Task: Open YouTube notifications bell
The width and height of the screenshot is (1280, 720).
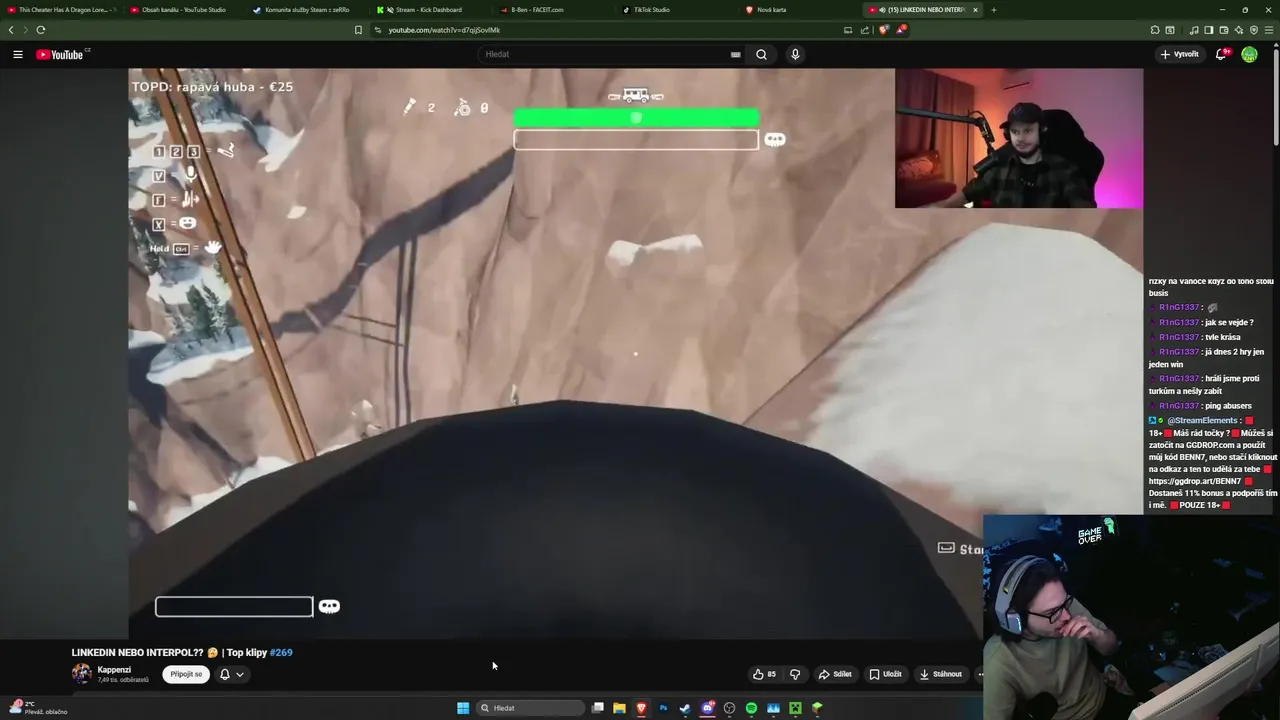Action: coord(1221,54)
